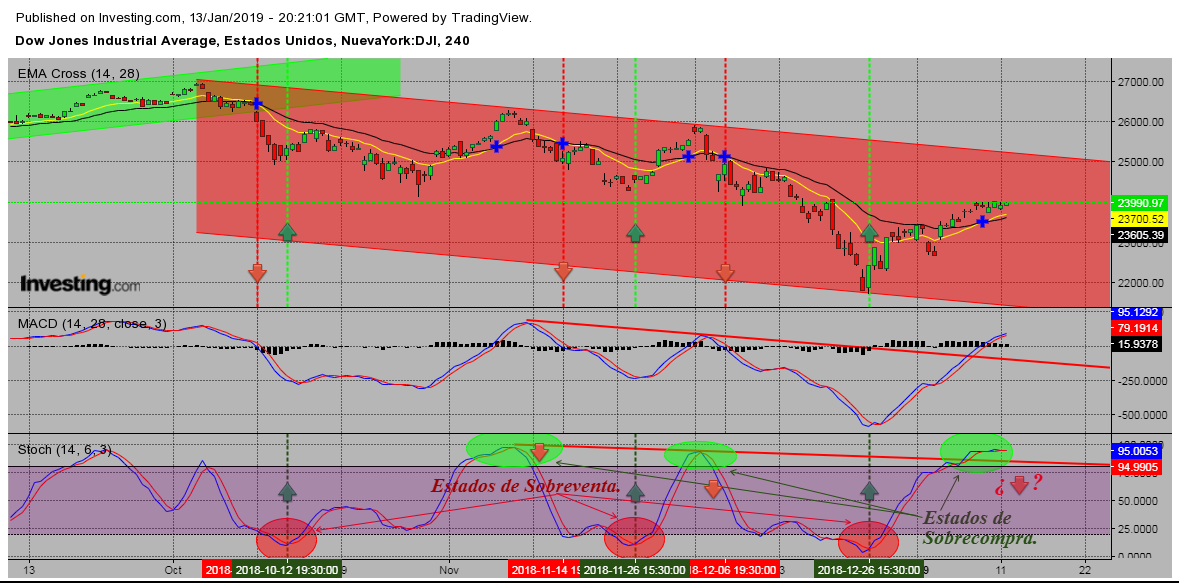Screen dimensions: 1179x583
Task: Select the 2018-12-26 15:30:00 date marker
Action: [x=869, y=570]
